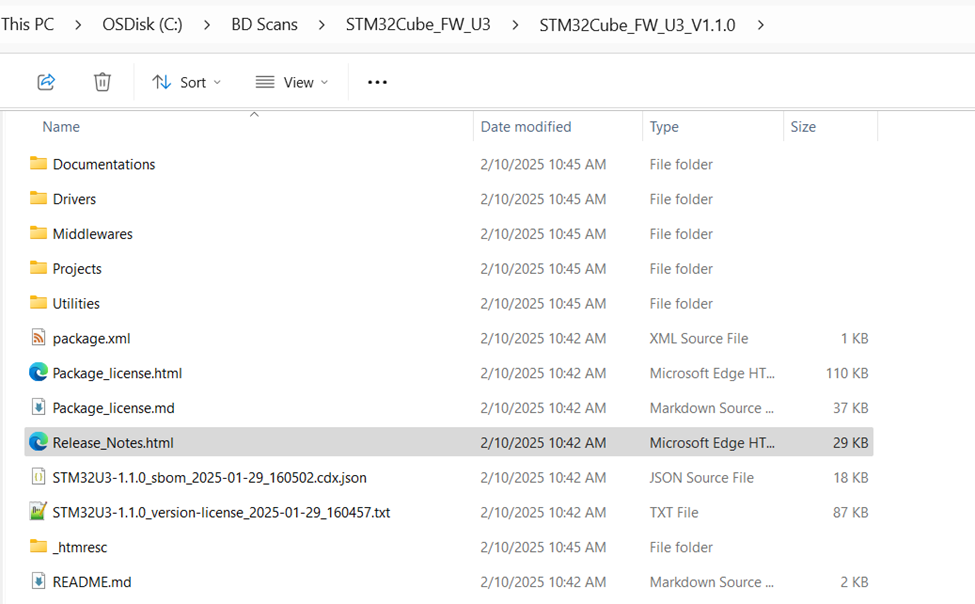Click the Size column header
The image size is (975, 604).
[x=803, y=127]
